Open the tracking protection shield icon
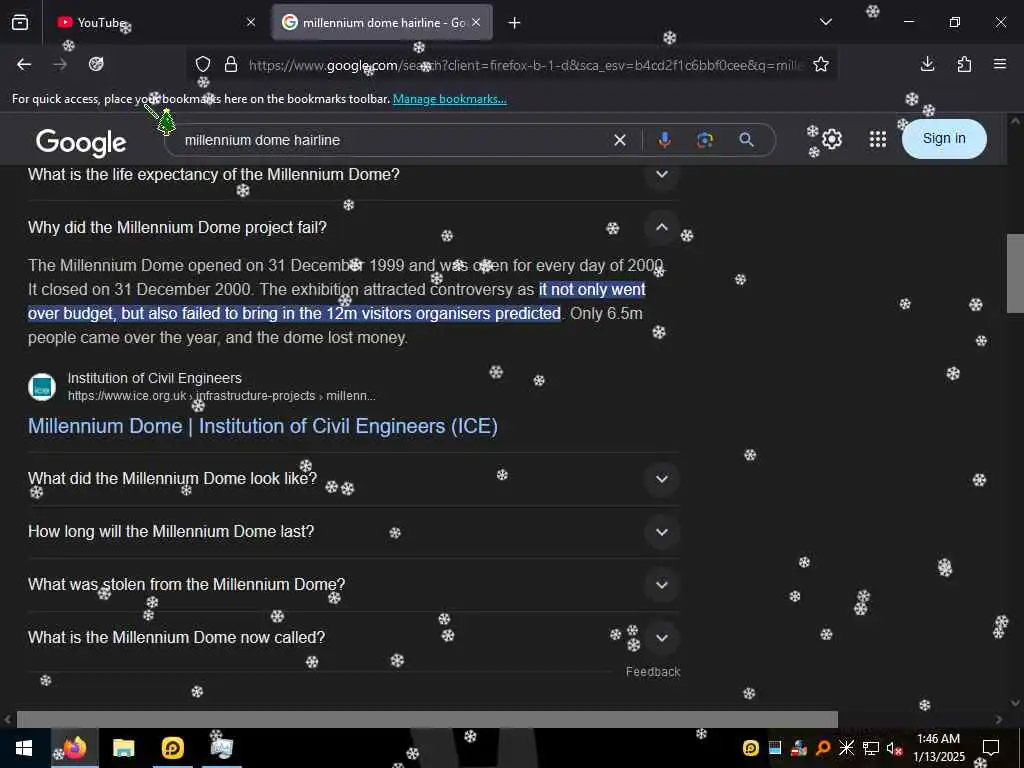1024x768 pixels. (203, 65)
